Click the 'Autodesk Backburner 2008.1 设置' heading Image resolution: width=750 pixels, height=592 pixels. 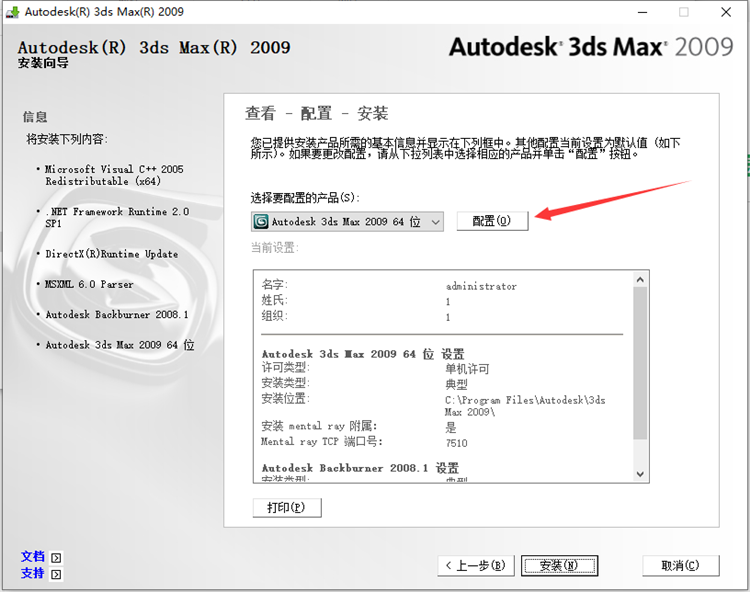coord(360,468)
